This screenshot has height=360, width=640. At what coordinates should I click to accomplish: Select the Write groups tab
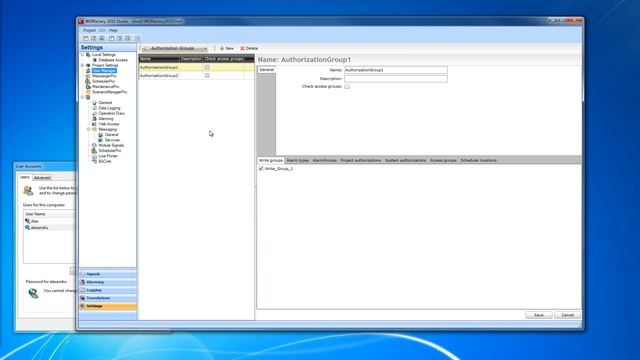(x=271, y=160)
